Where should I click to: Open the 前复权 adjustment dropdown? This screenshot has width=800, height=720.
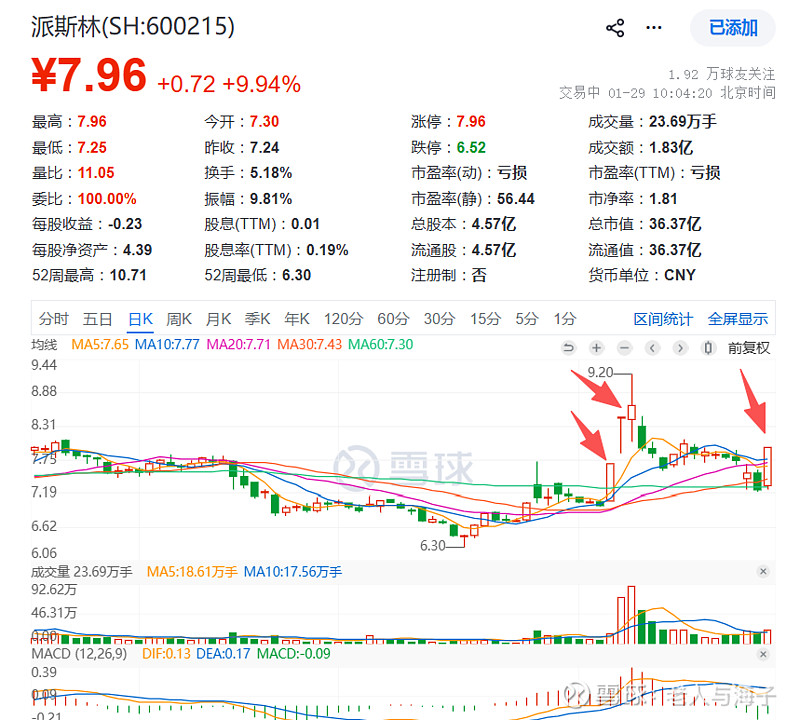[748, 348]
